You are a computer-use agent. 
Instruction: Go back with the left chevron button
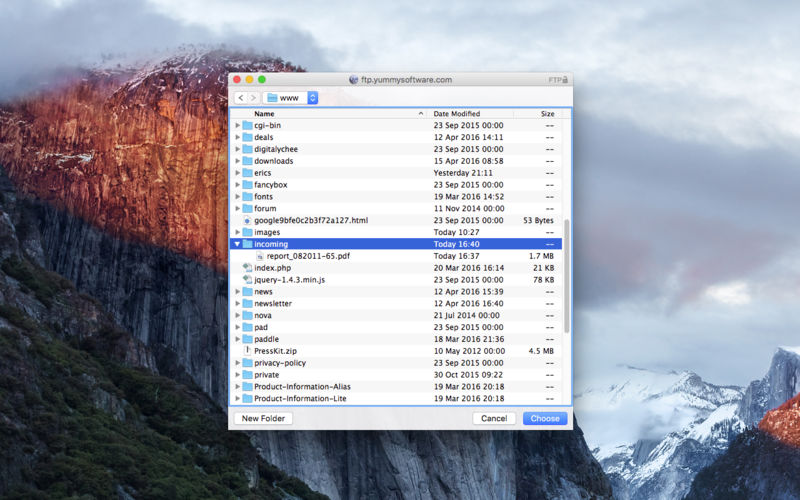tap(241, 97)
